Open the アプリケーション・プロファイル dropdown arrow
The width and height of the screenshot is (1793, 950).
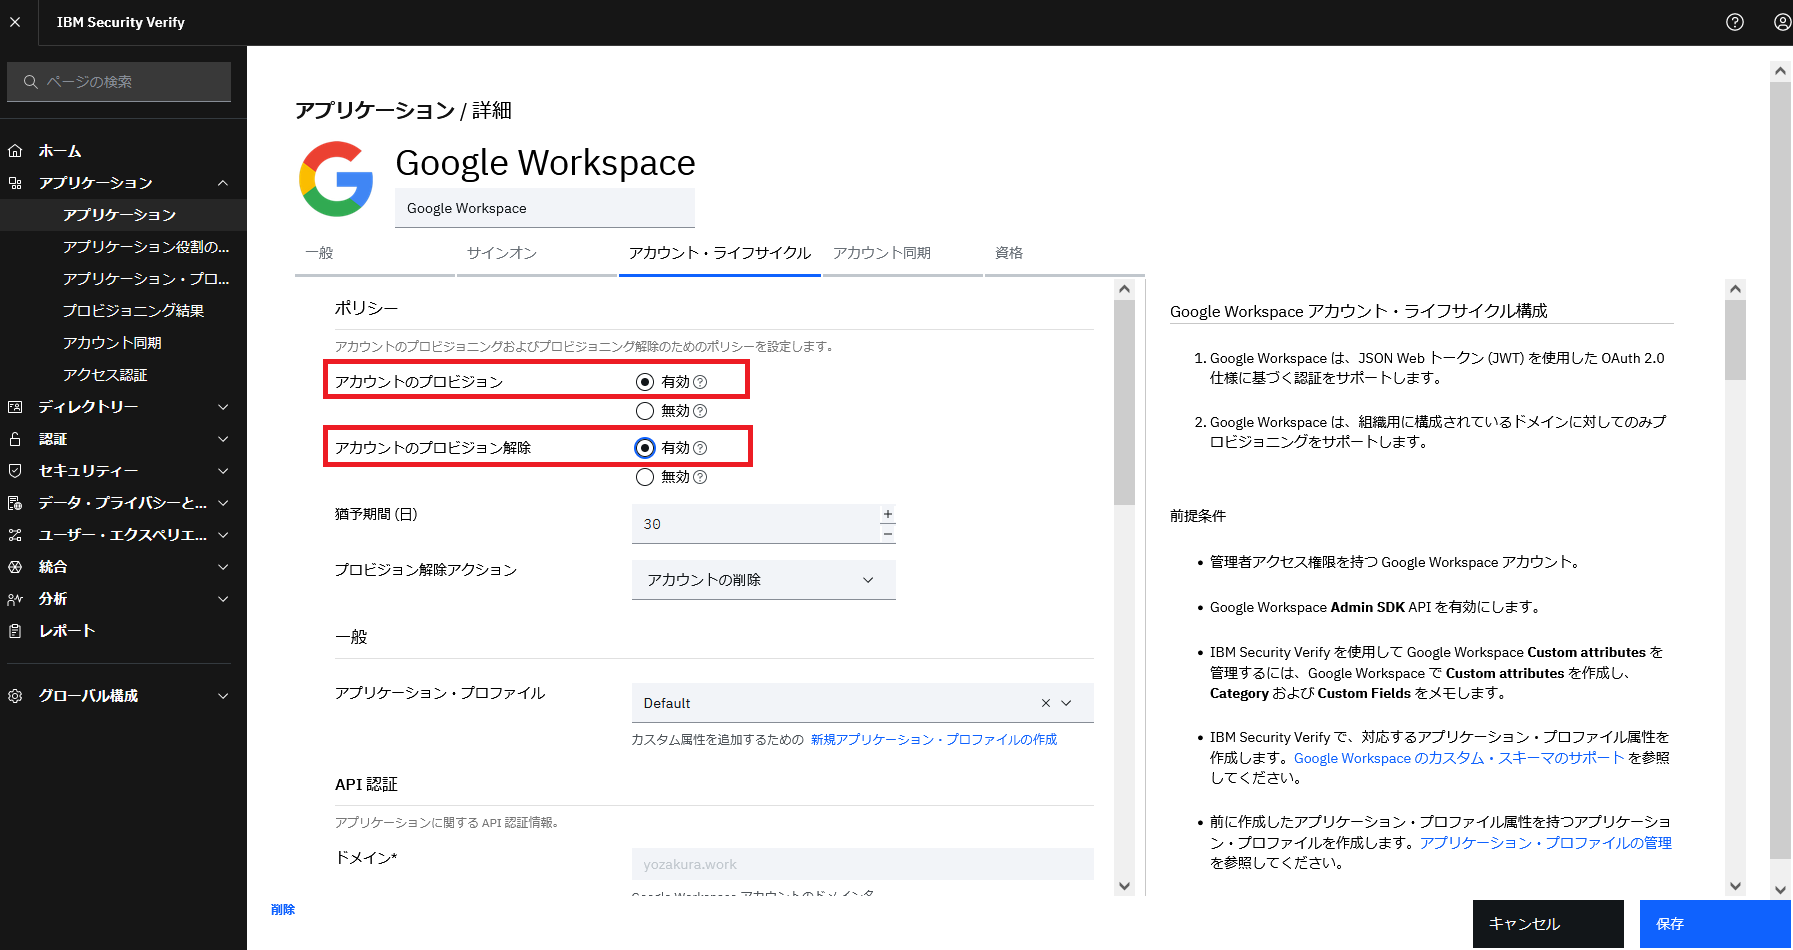[x=1067, y=703]
